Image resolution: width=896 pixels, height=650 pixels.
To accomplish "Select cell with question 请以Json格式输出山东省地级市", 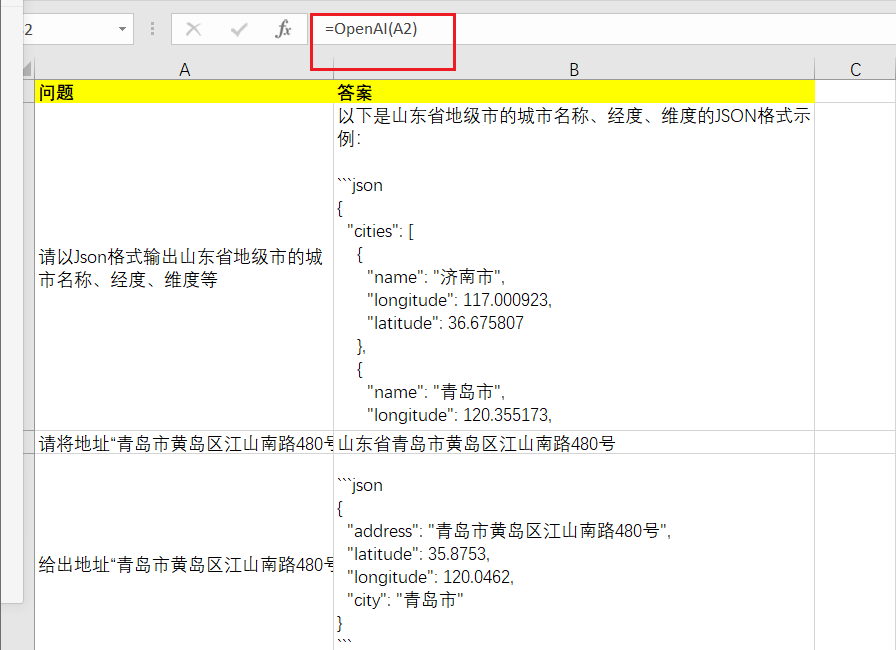I will [x=184, y=267].
